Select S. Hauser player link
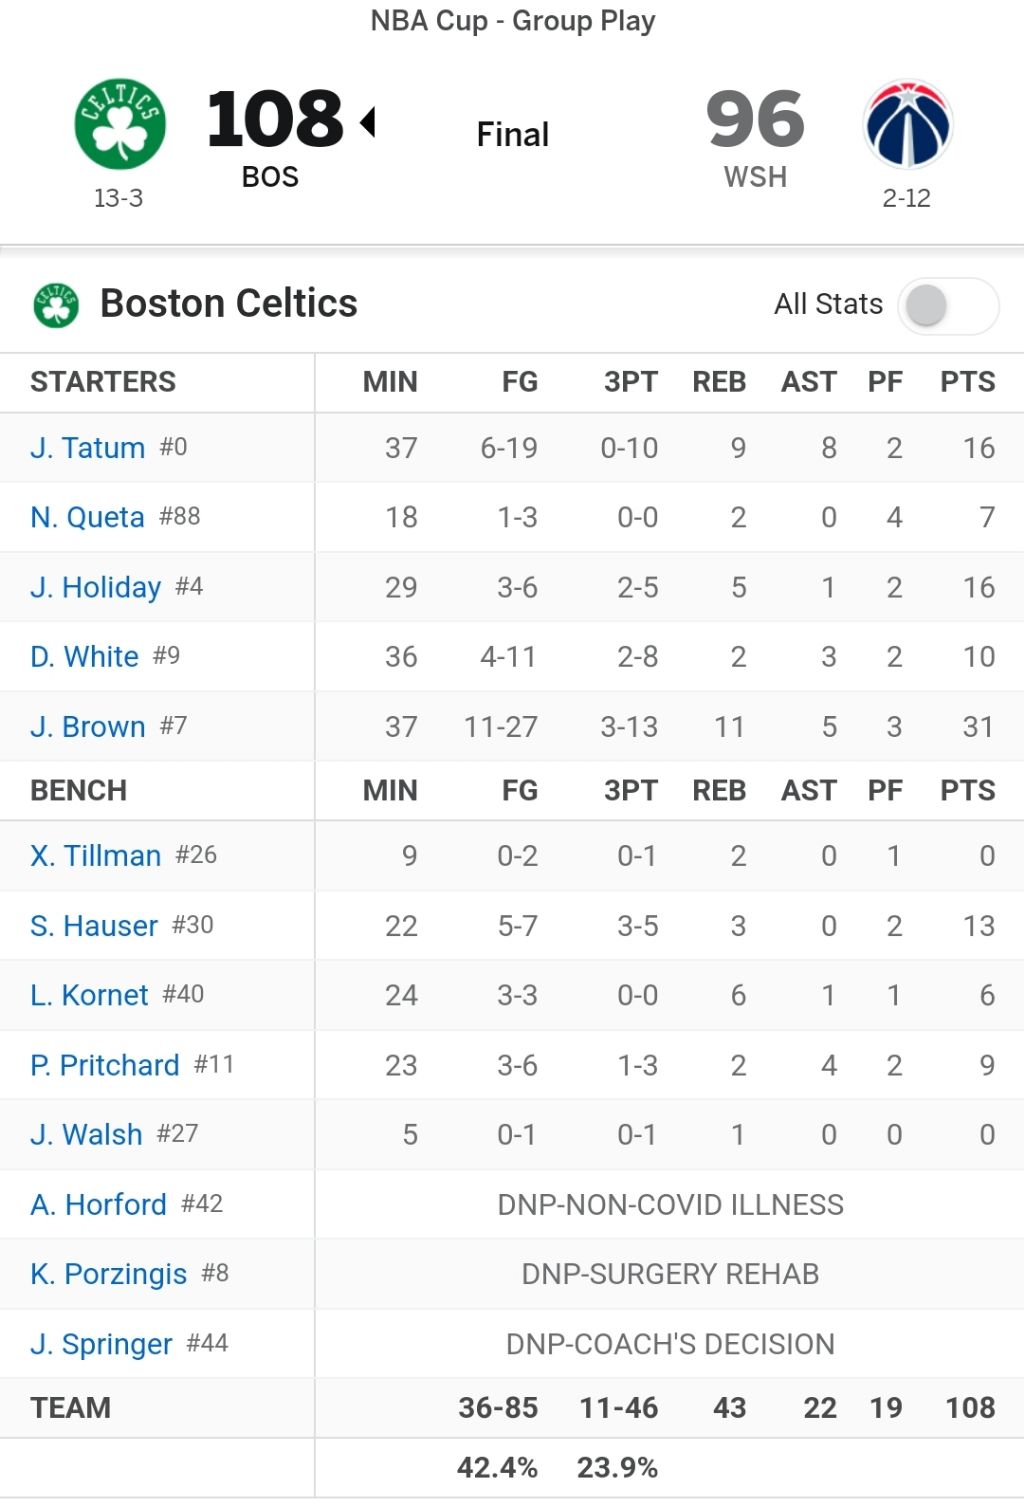Screen dimensions: 1024x1506 [94, 925]
